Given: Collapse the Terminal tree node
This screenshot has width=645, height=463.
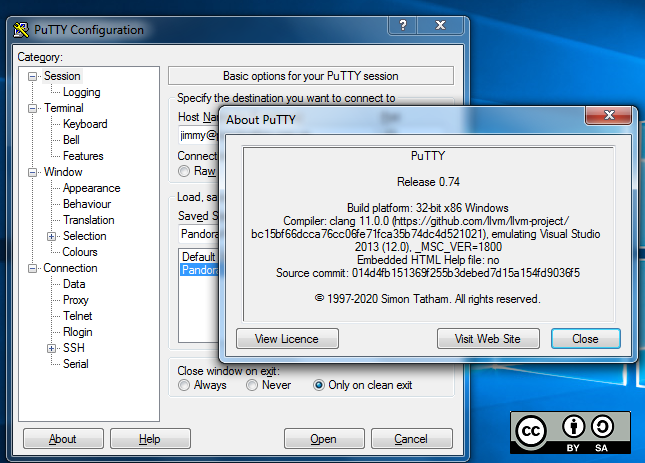Looking at the screenshot, I should pos(32,109).
